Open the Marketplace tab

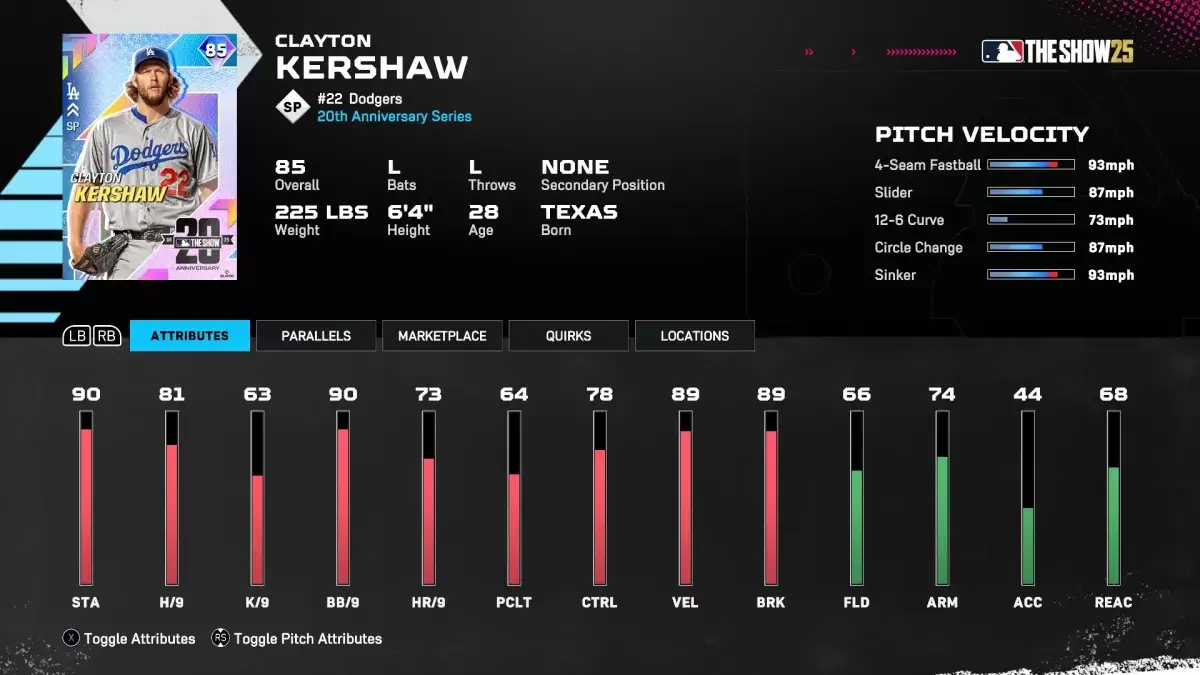(442, 336)
